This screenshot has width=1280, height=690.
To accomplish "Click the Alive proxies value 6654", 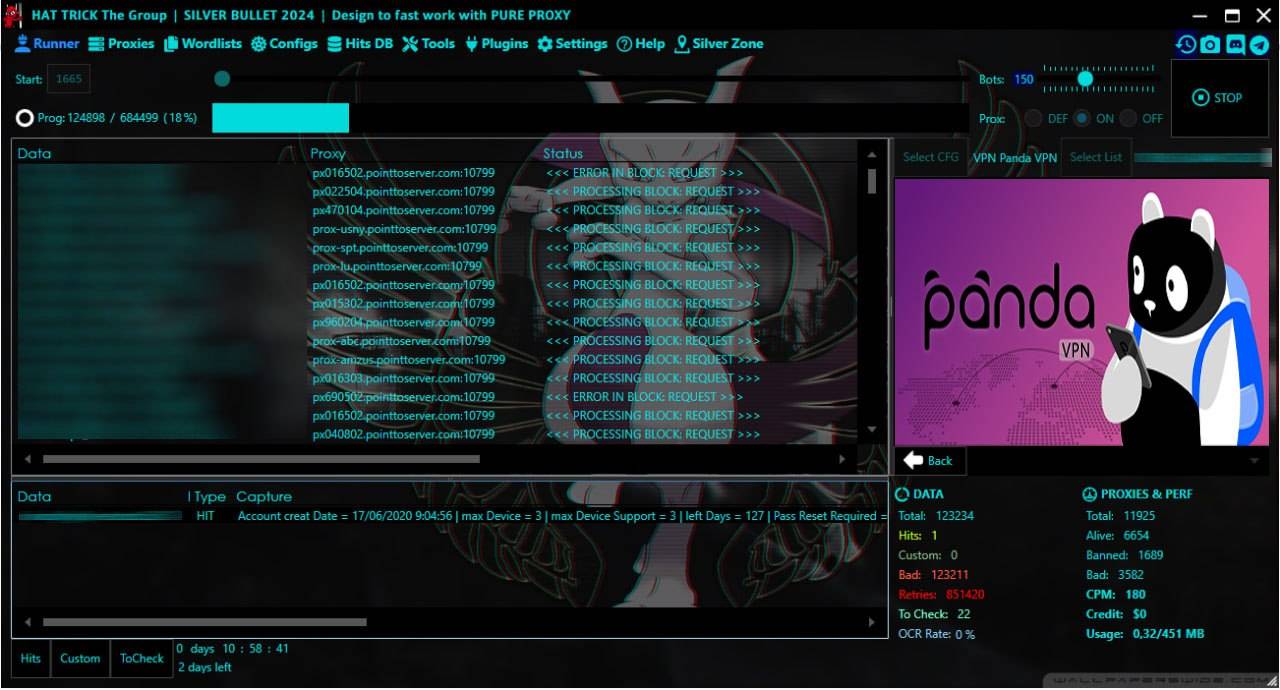I will (1136, 535).
